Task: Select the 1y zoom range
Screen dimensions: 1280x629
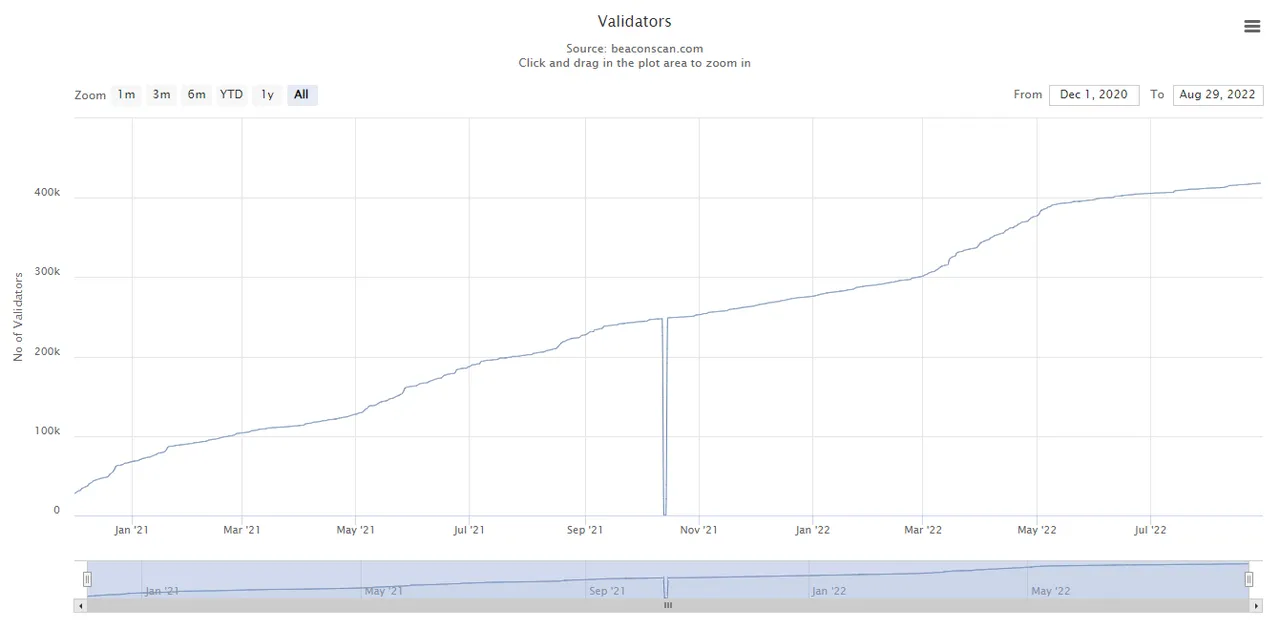Action: tap(267, 95)
